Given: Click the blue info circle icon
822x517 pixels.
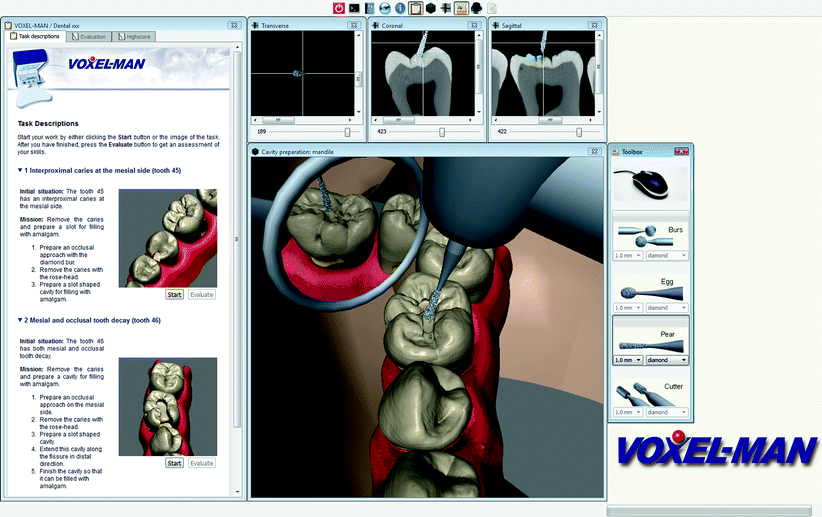Looking at the screenshot, I should 400,8.
